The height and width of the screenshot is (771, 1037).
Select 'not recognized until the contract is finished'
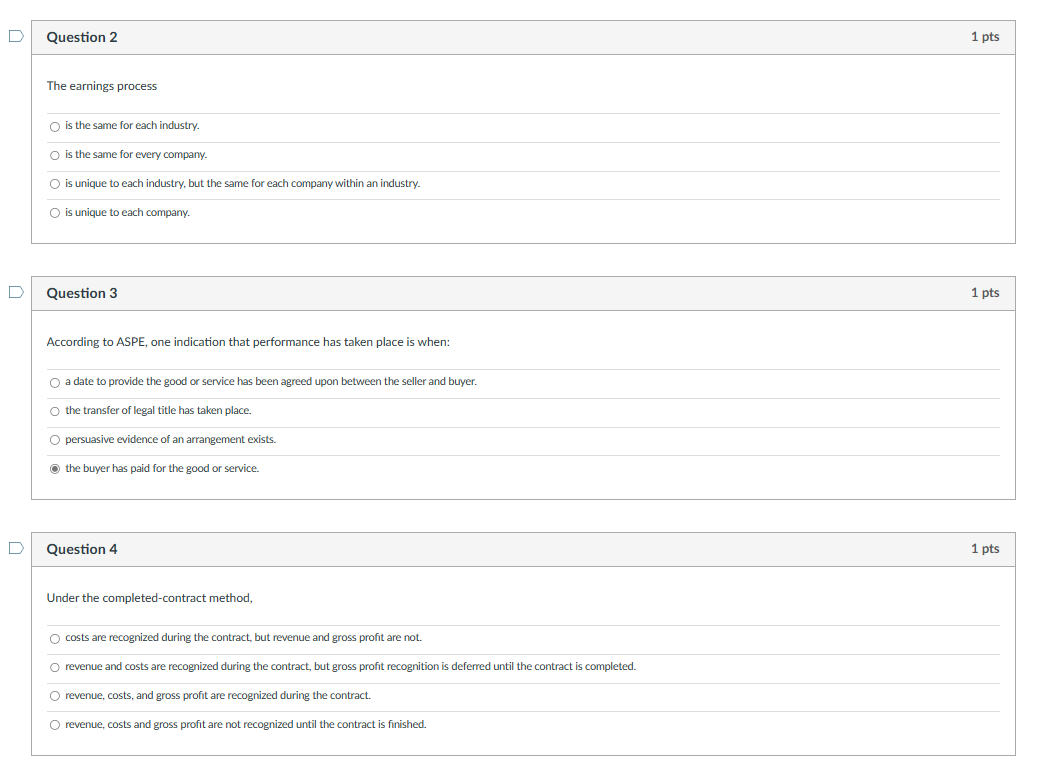(55, 725)
